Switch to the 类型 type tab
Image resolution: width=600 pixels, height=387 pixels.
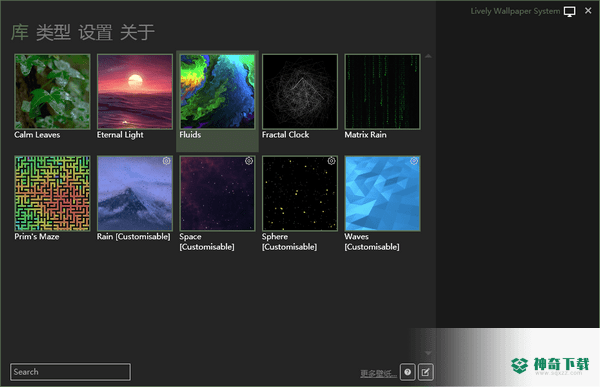coord(53,32)
